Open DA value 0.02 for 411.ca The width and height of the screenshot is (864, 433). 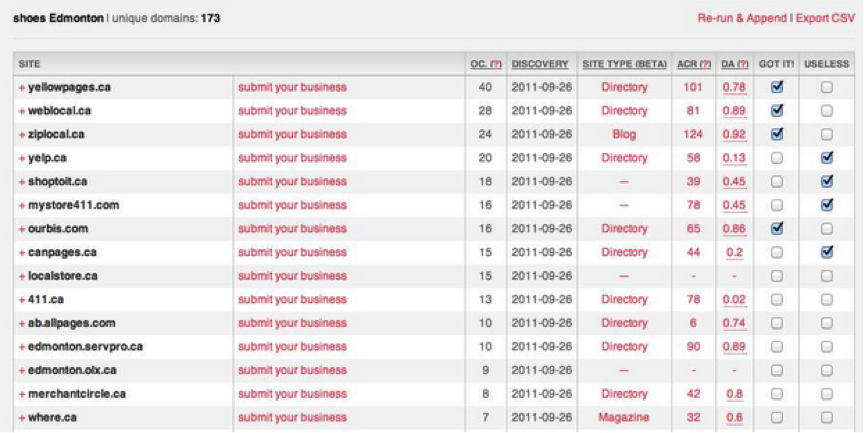735,300
